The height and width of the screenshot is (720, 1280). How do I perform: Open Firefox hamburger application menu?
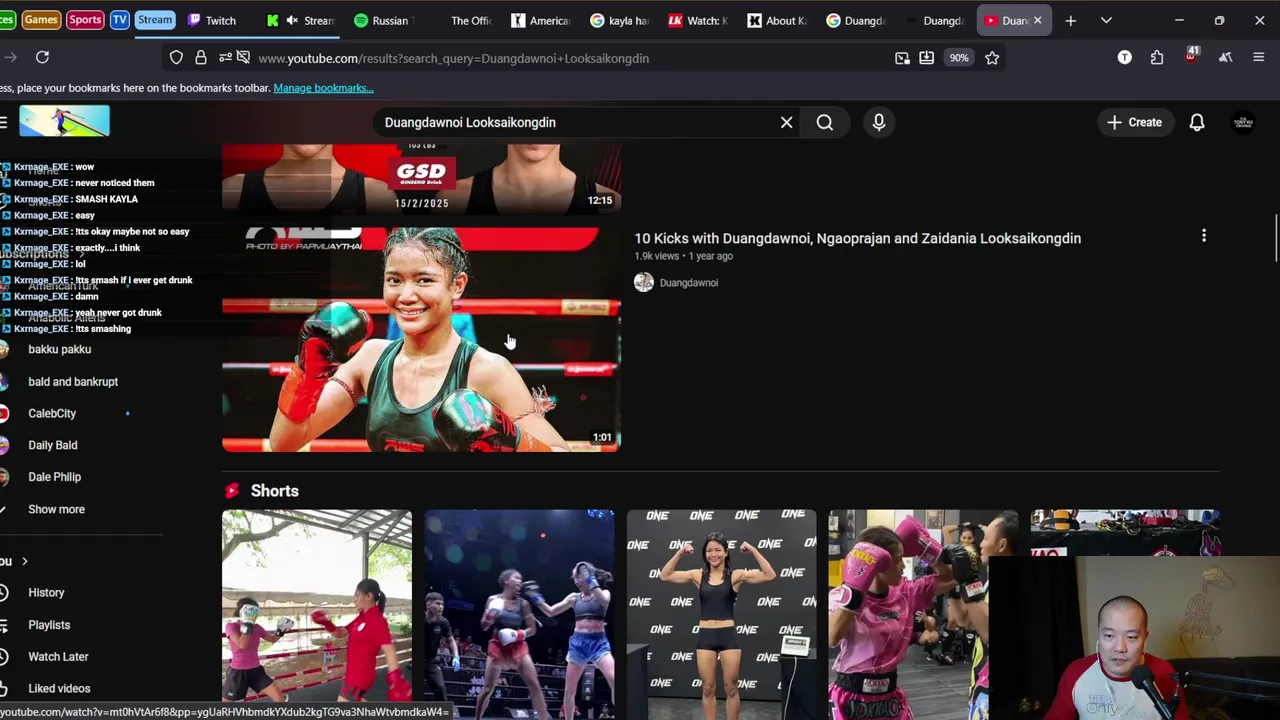1258,58
